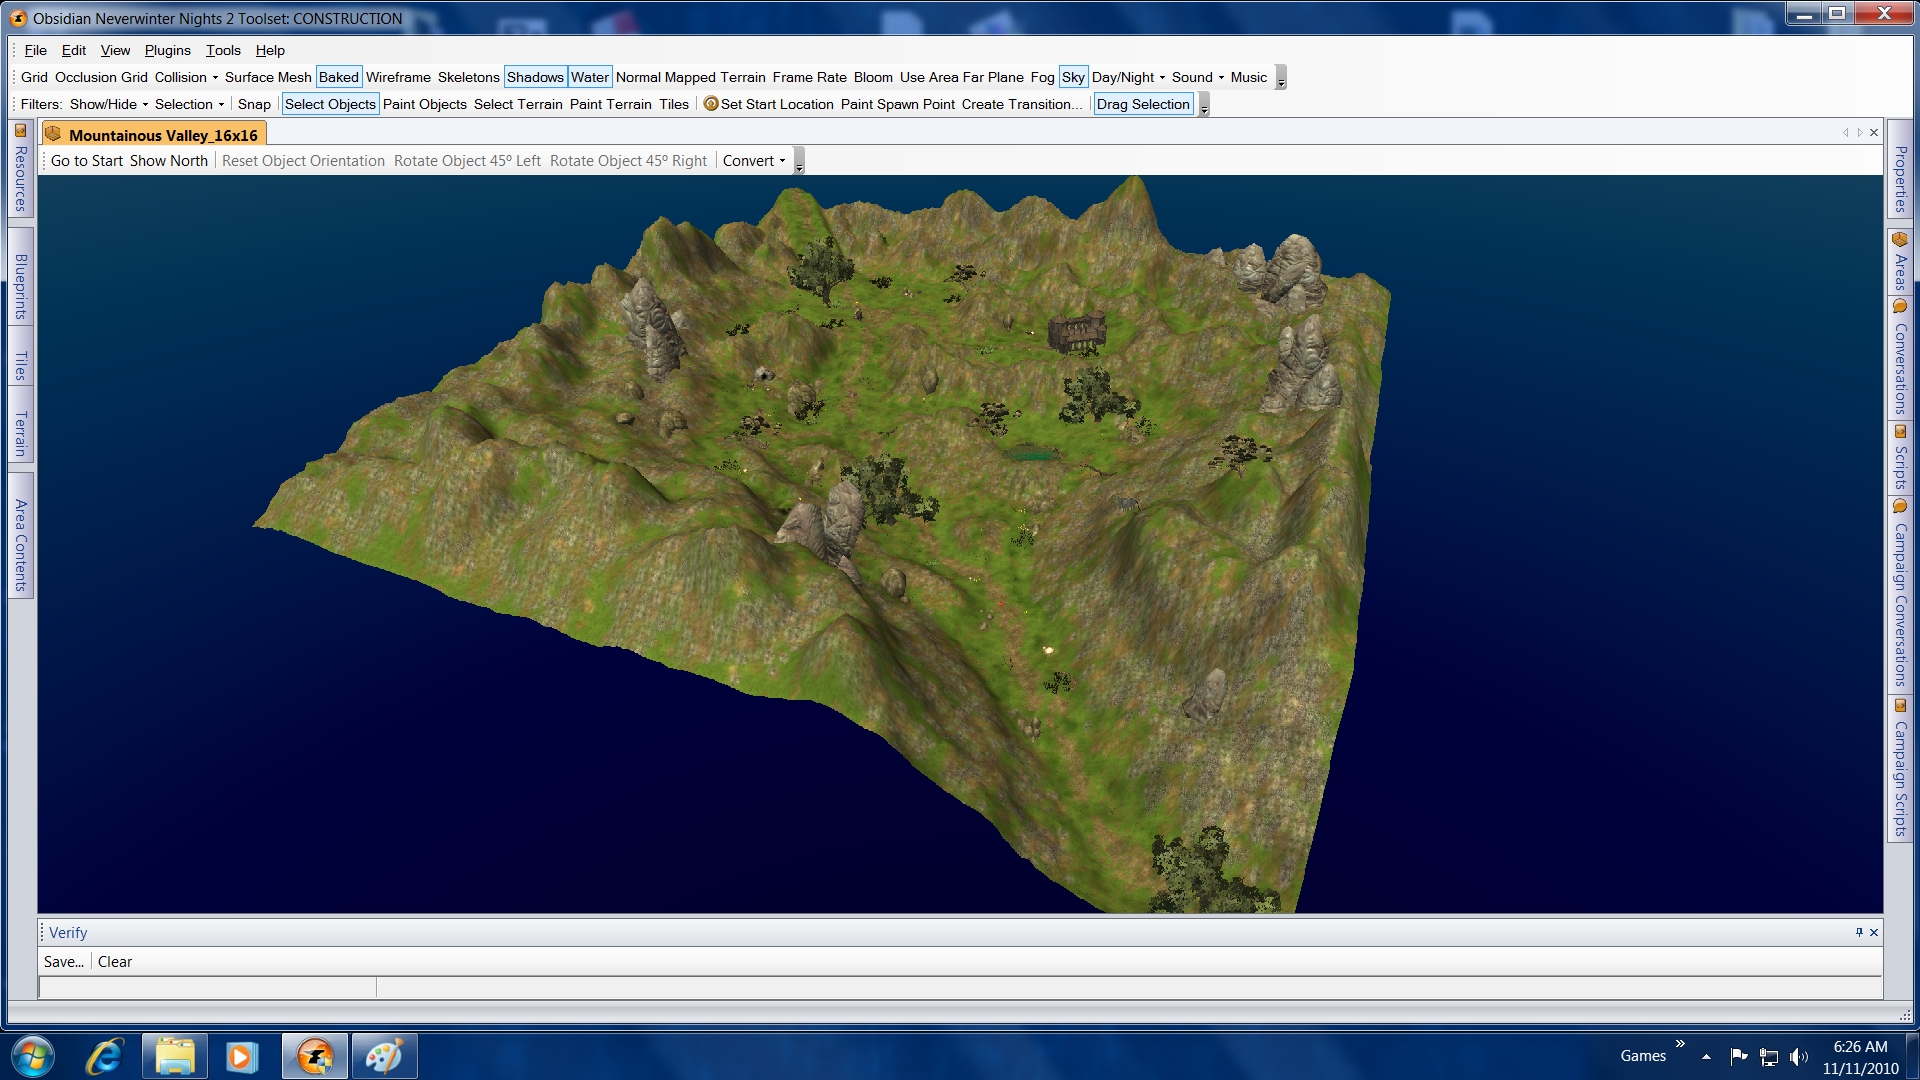This screenshot has height=1080, width=1920.
Task: Click the Go to Start button
Action: pyautogui.click(x=87, y=161)
